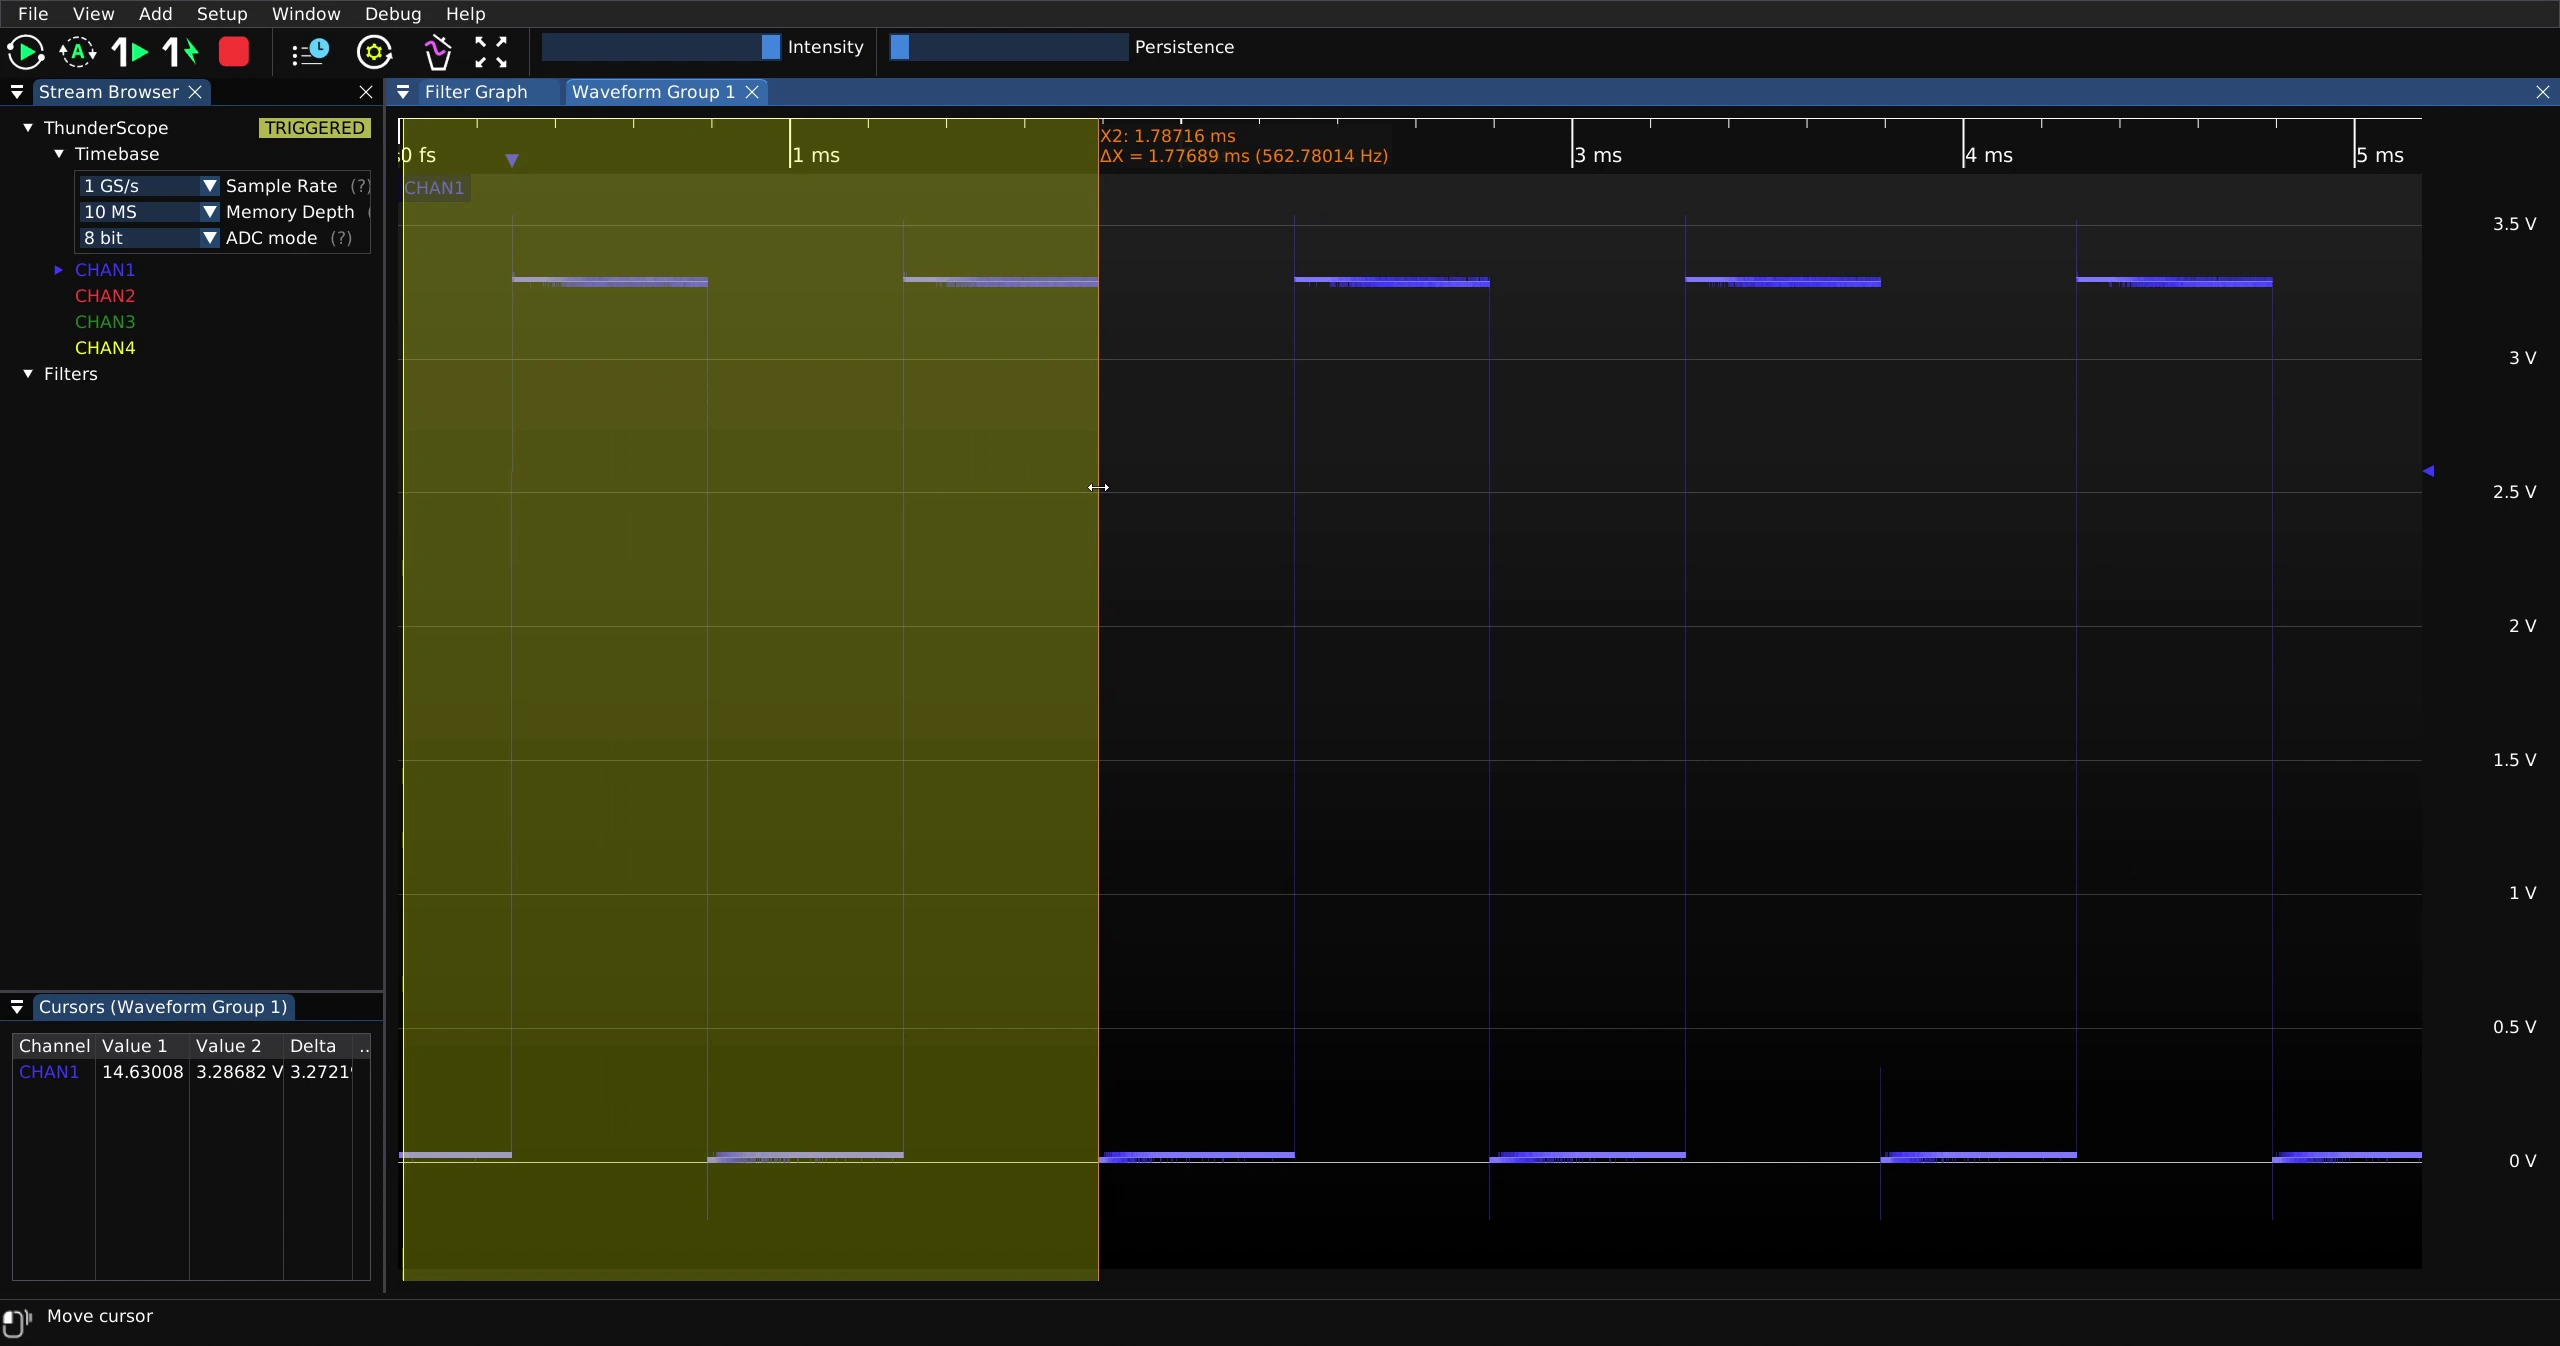Close the Waveform Group 1 tab
The height and width of the screenshot is (1346, 2560).
pos(752,92)
